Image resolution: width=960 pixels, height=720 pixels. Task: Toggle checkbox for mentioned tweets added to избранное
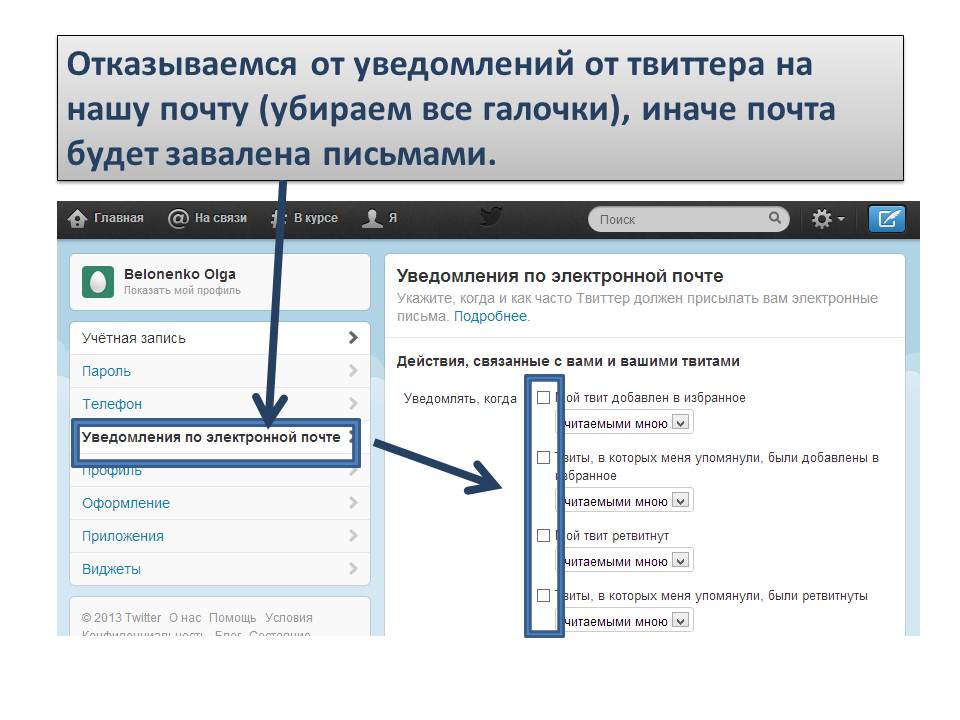[543, 457]
